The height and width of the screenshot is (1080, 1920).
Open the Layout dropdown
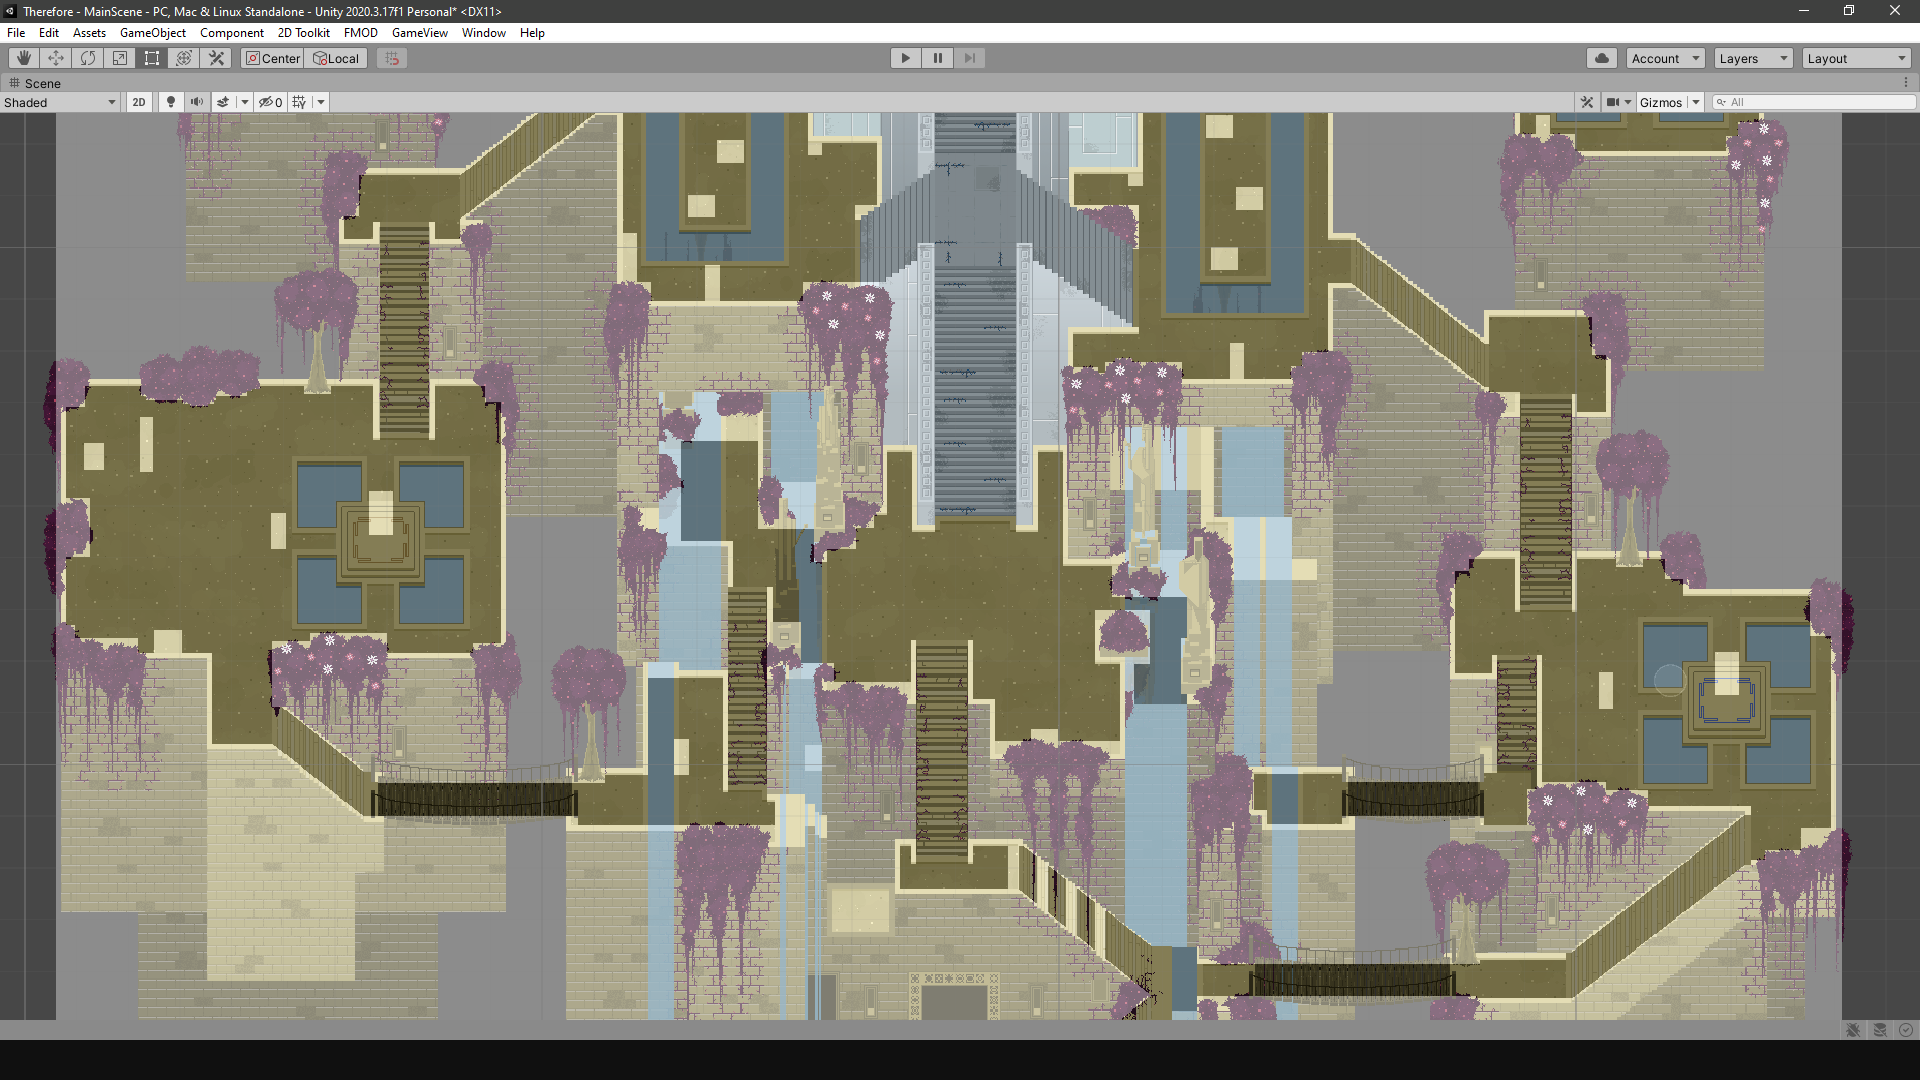pos(1857,58)
